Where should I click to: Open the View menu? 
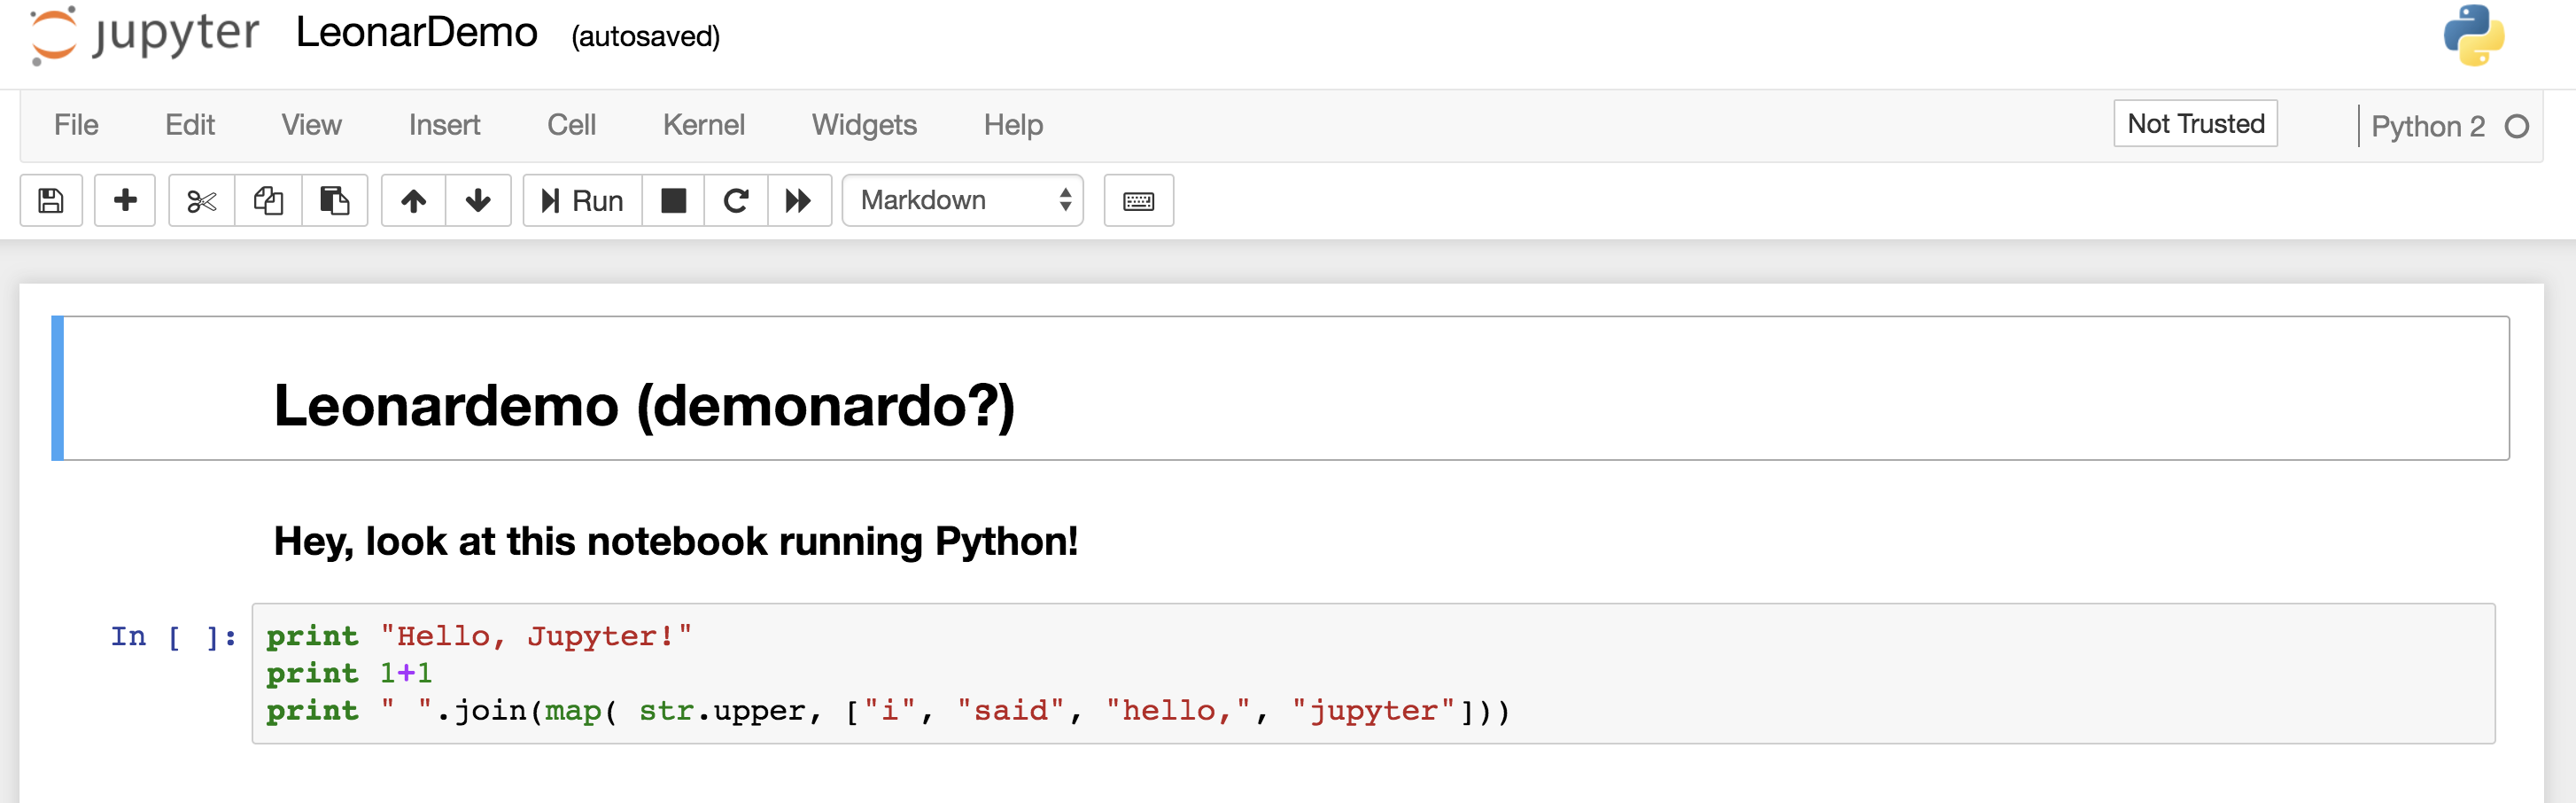[x=311, y=125]
